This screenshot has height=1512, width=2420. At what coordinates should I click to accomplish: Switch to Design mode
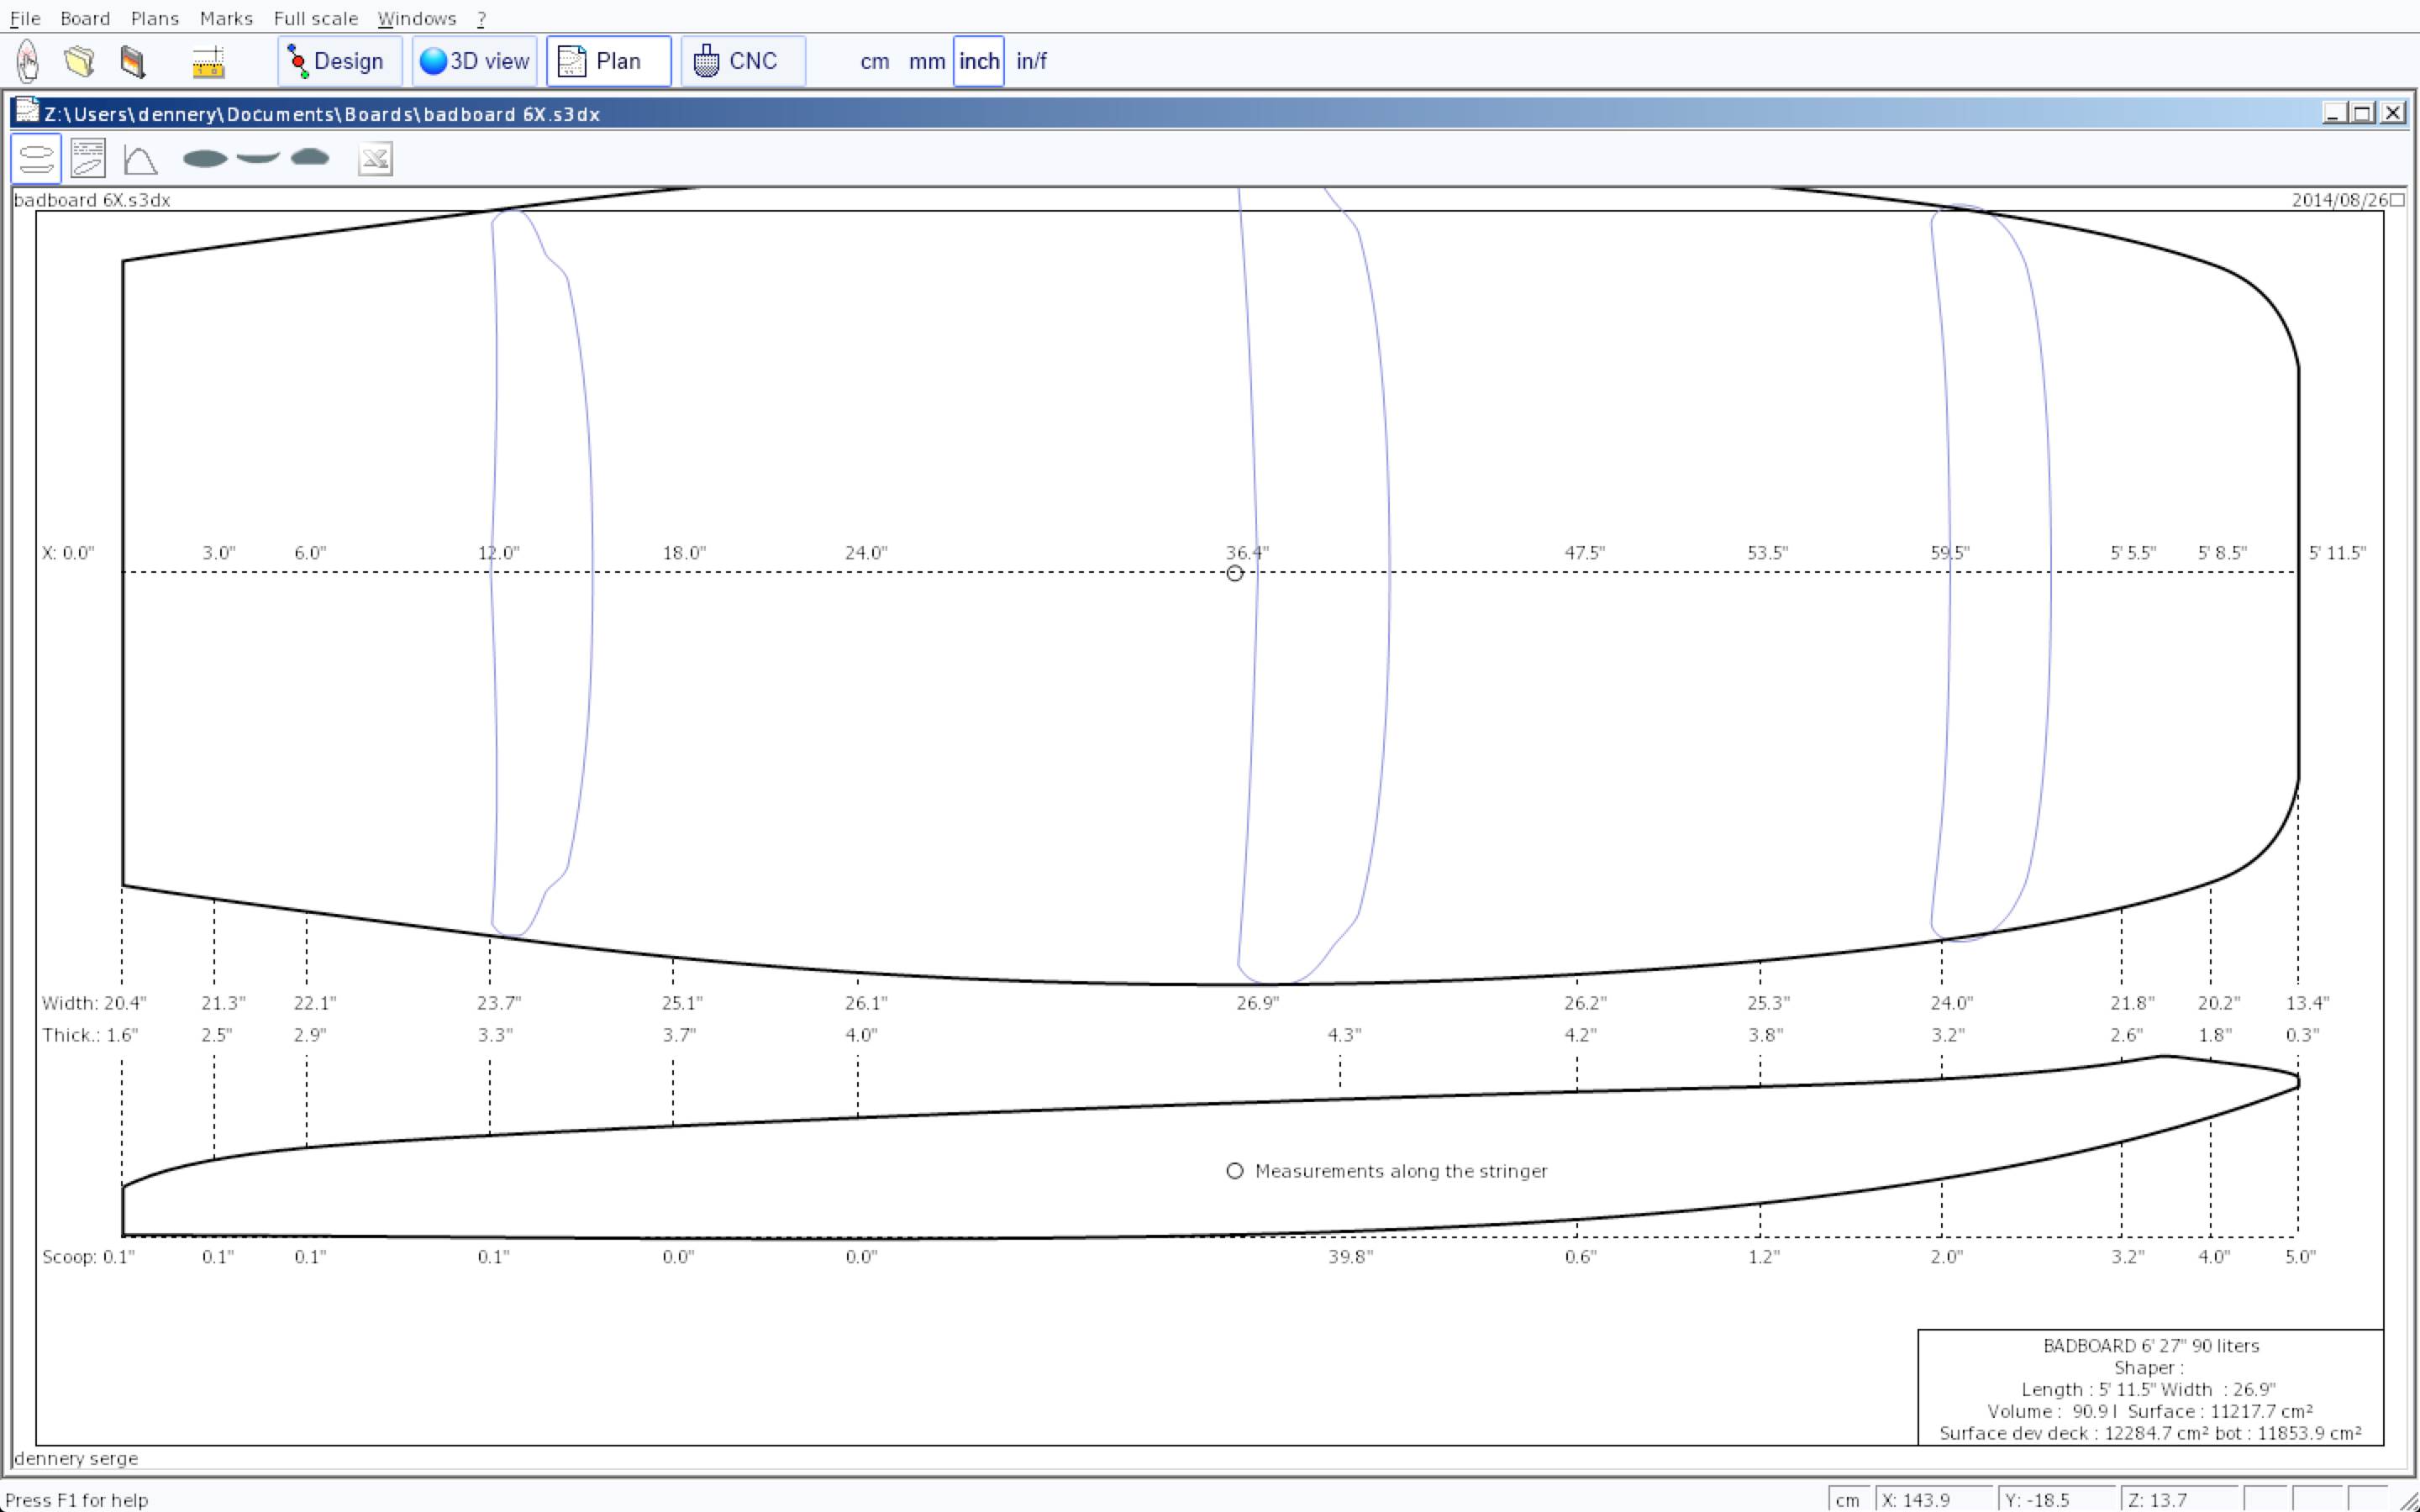click(339, 61)
